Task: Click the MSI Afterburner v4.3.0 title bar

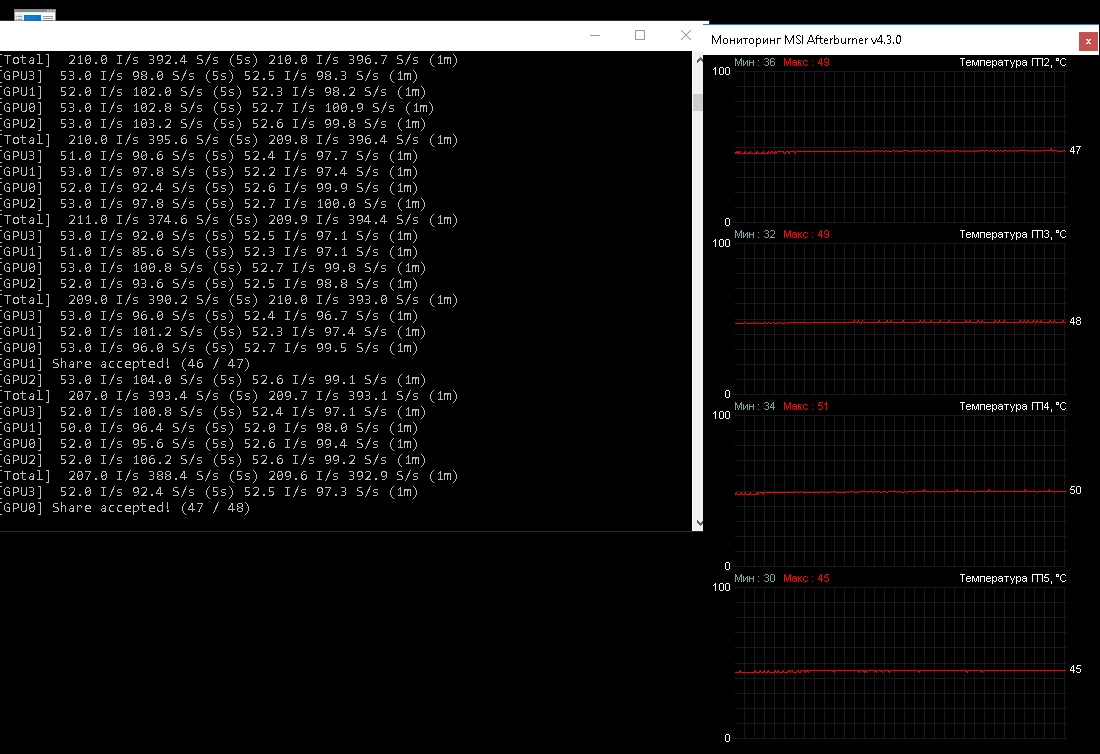Action: coord(850,40)
